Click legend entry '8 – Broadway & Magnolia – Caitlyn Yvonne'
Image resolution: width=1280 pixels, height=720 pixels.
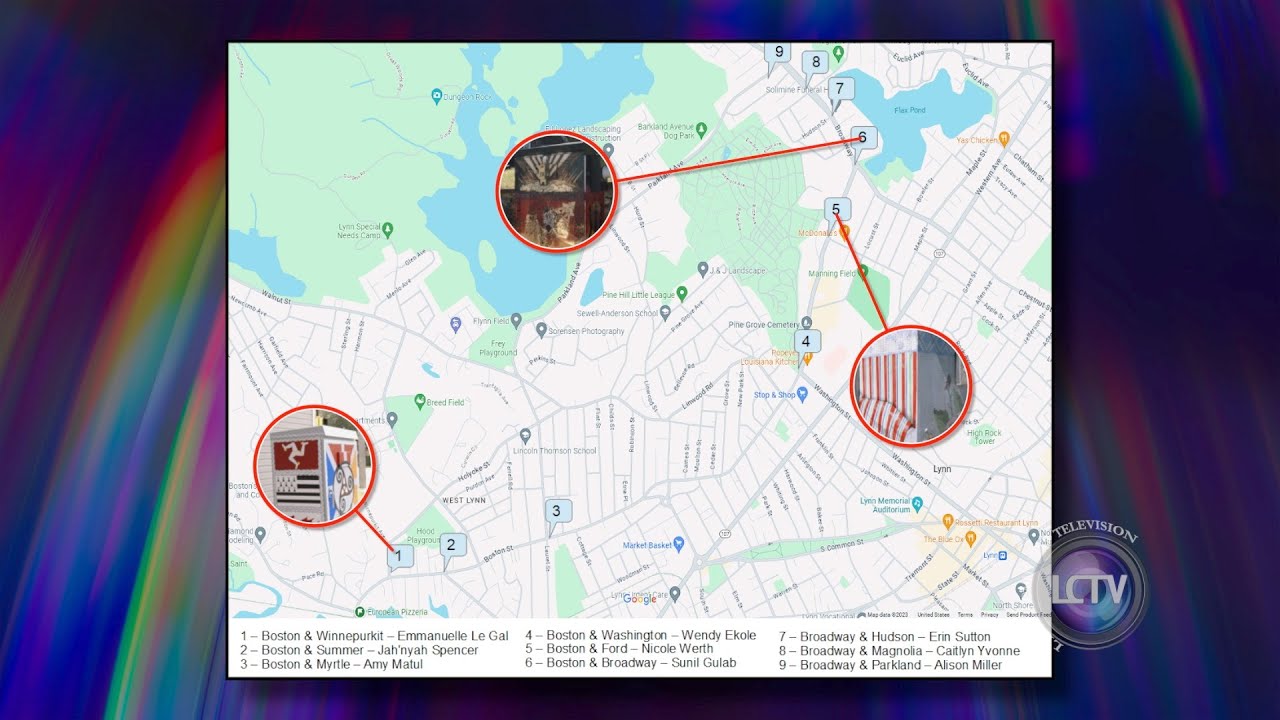[x=900, y=651]
